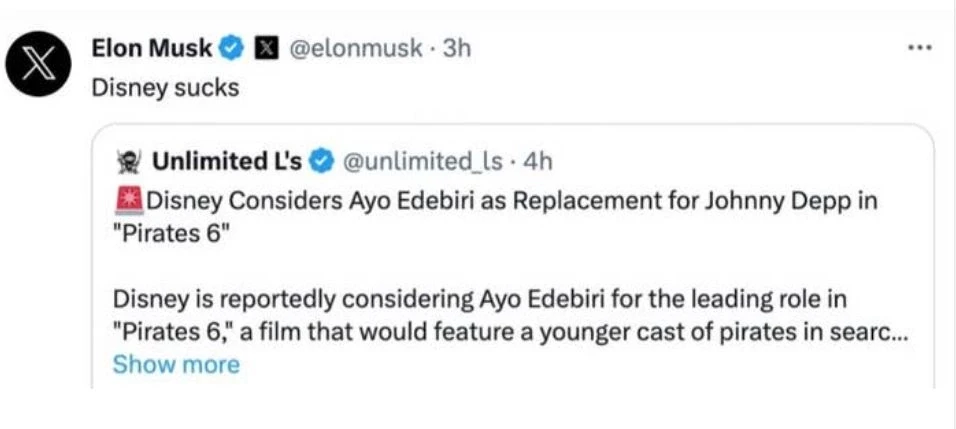Click the Unlimited L's pirate avatar icon
This screenshot has height=429, width=956.
130,161
